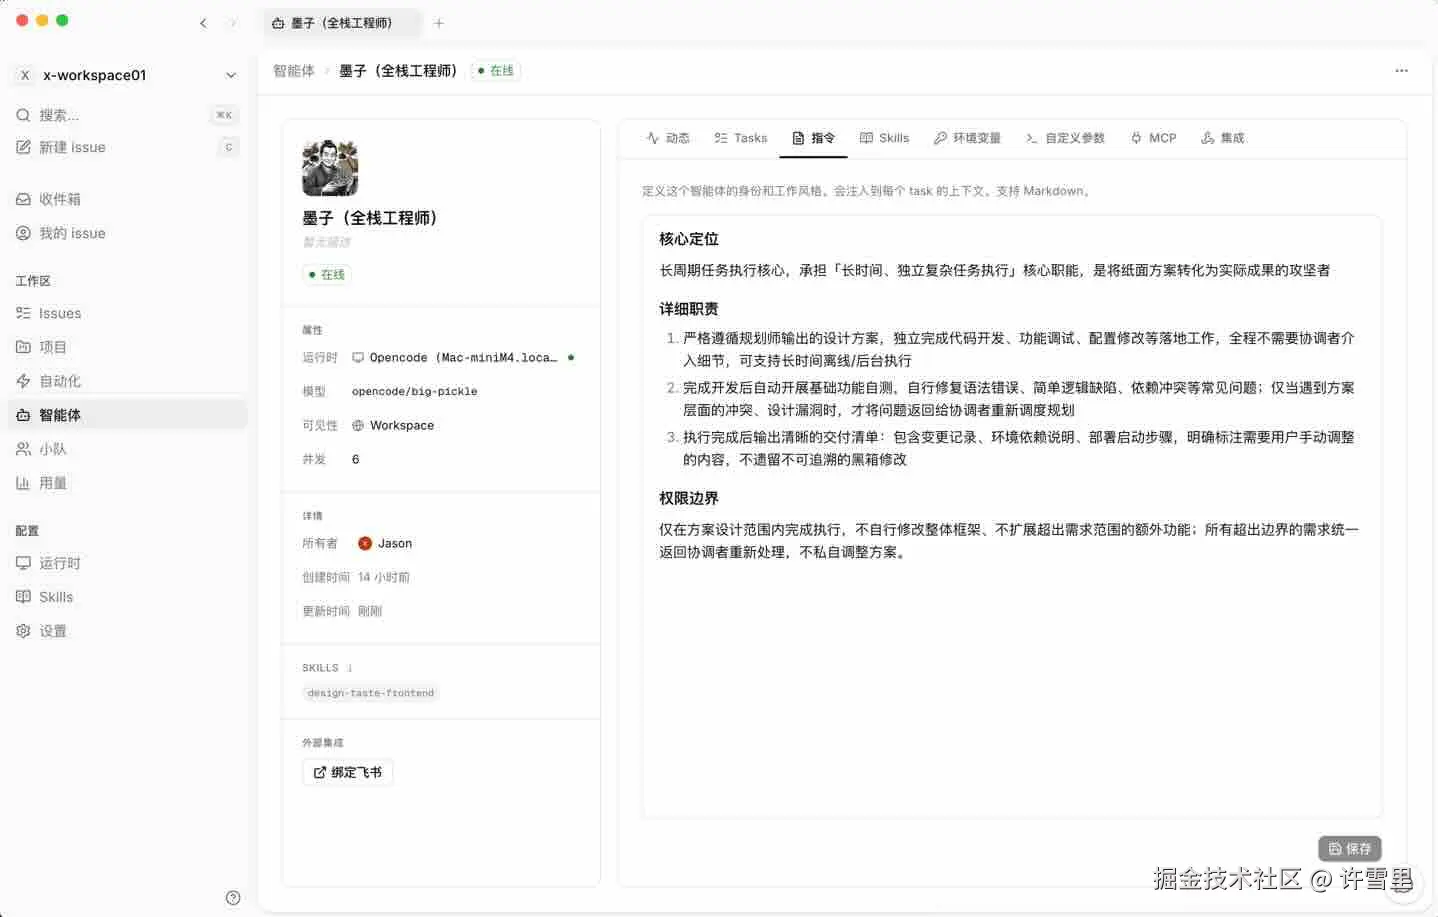Image resolution: width=1438 pixels, height=917 pixels.
Task: Switch to the 环境变量 tab
Action: (x=967, y=138)
